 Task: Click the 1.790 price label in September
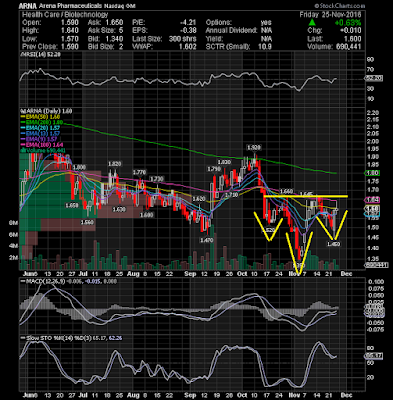214,169
